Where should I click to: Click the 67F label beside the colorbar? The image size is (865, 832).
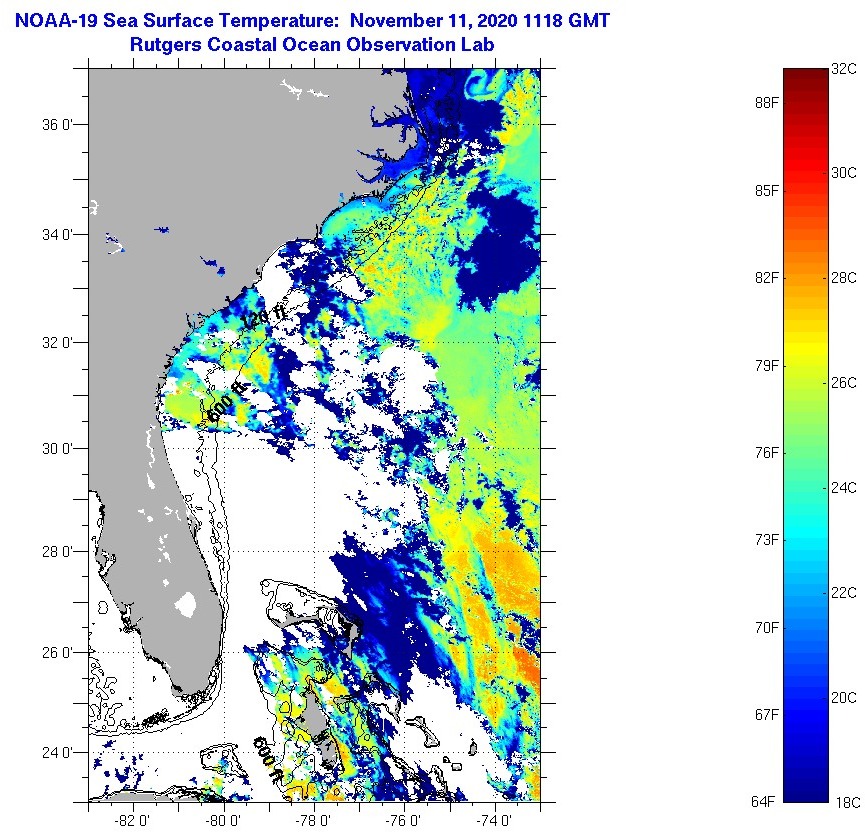click(x=767, y=714)
